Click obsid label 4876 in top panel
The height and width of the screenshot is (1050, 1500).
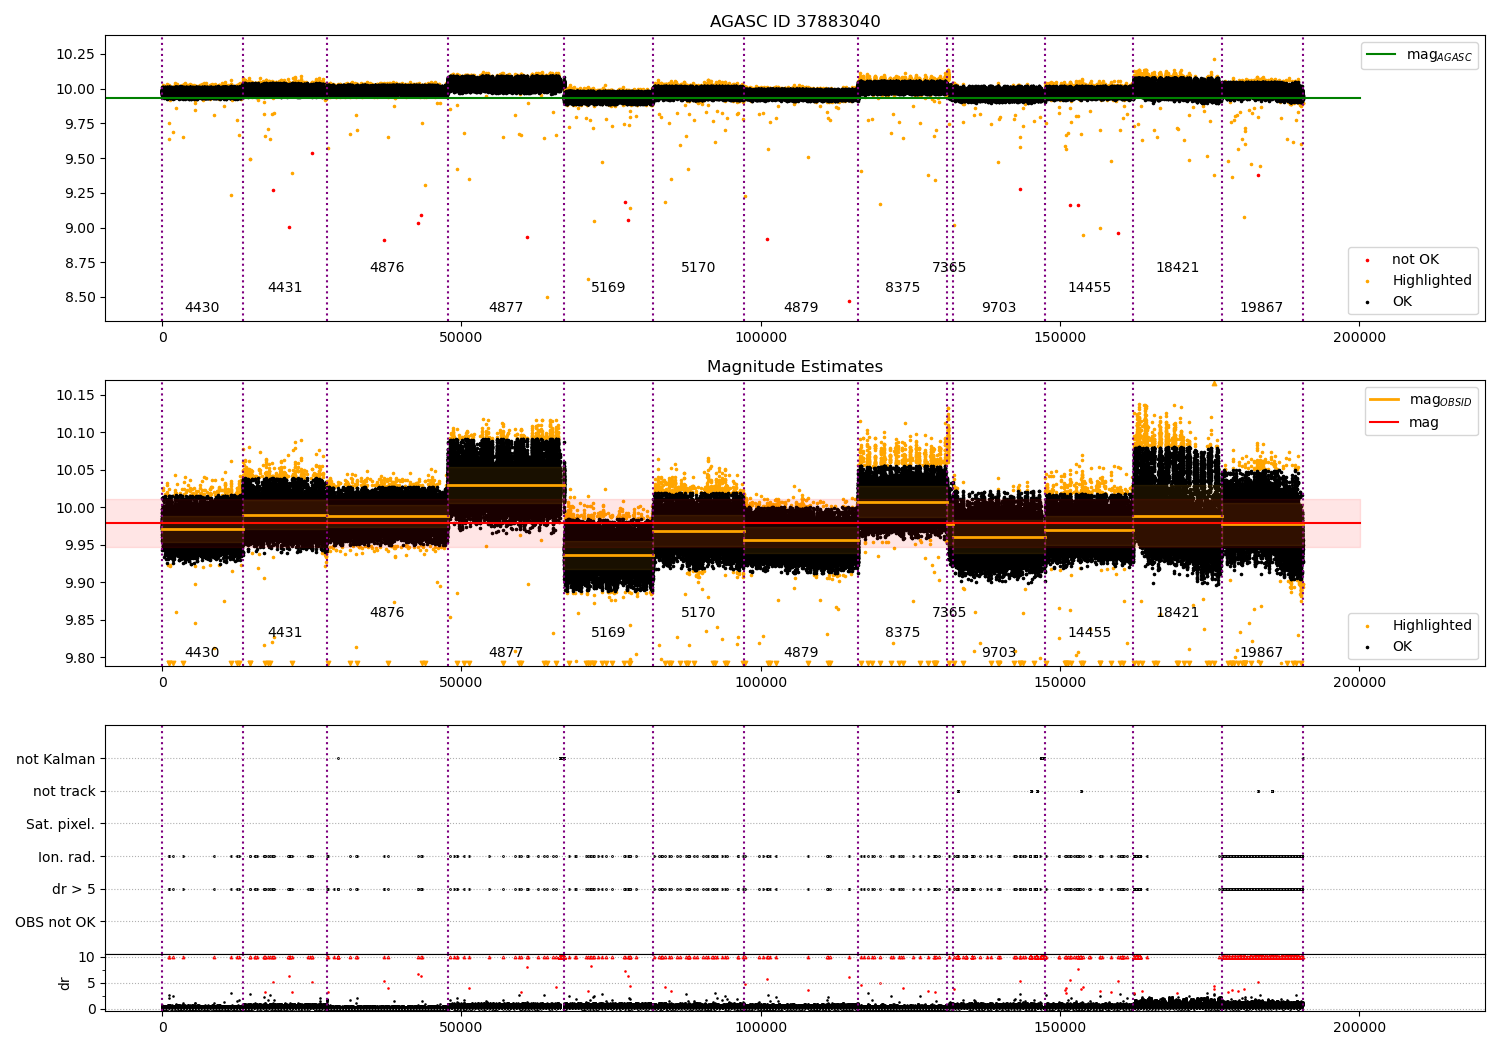387,268
